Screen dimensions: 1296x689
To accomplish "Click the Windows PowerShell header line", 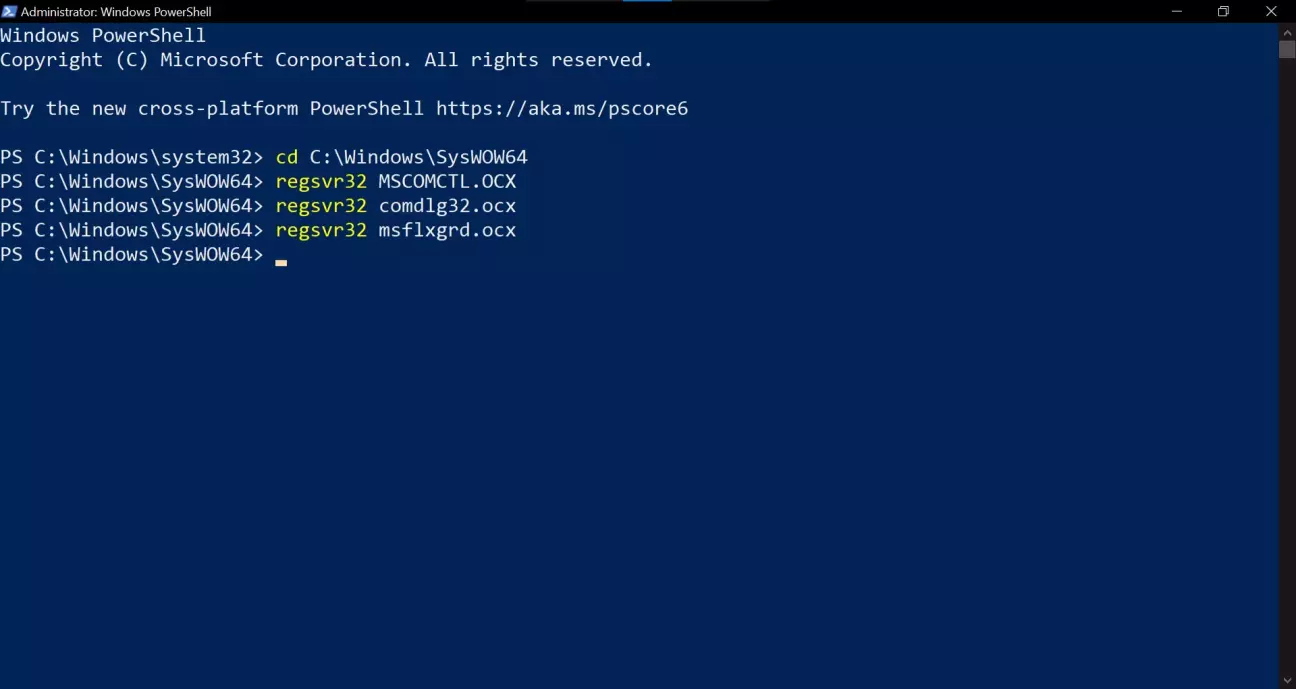I will point(103,35).
